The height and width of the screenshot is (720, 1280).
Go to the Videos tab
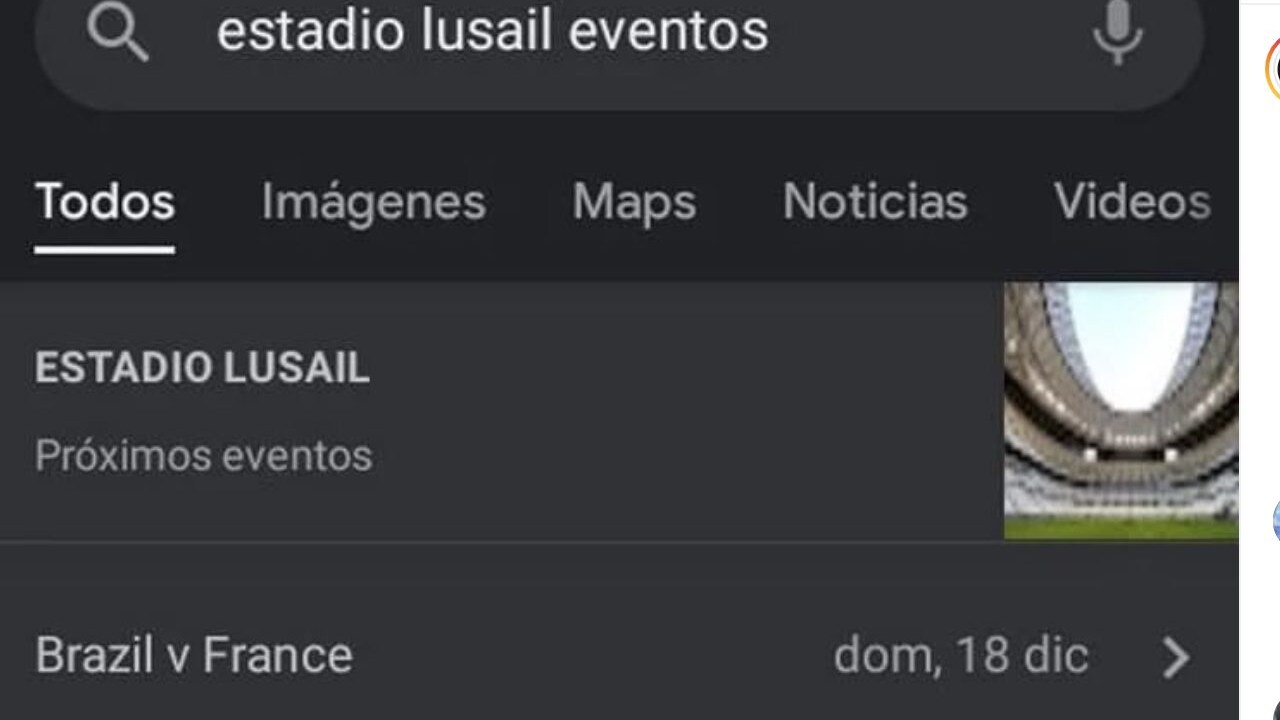tap(1132, 202)
